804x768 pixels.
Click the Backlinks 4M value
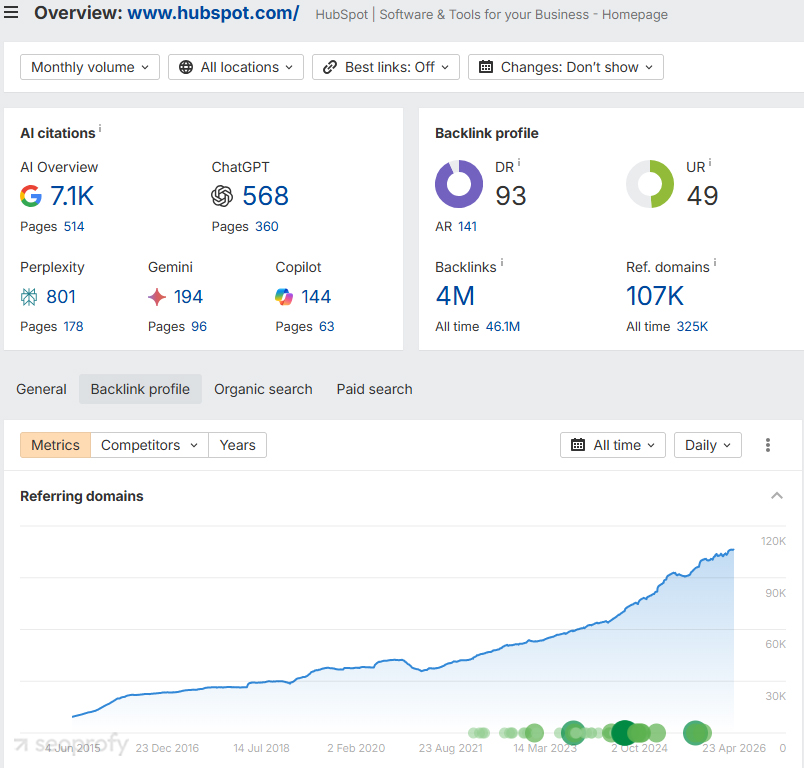coord(455,296)
